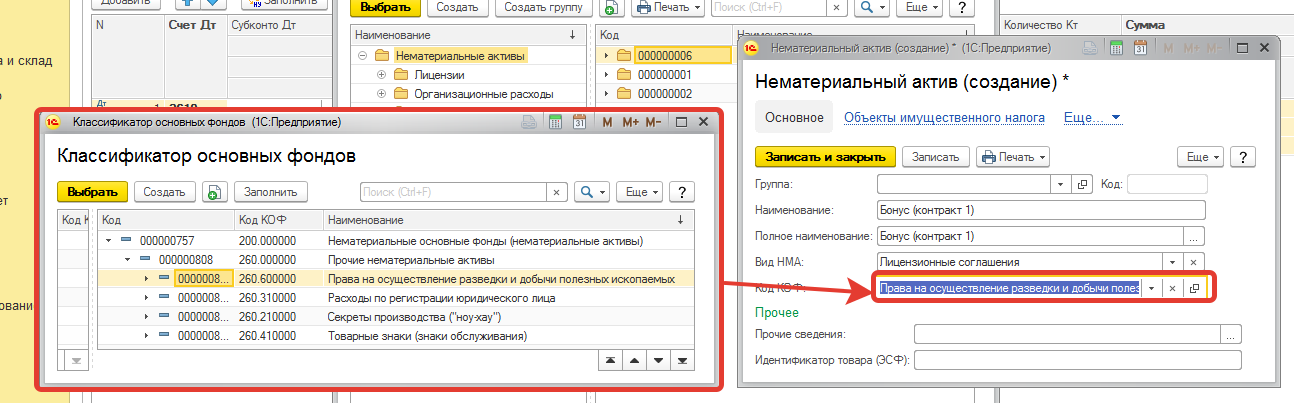
Task: Jump to first row with top arrow button
Action: (609, 360)
